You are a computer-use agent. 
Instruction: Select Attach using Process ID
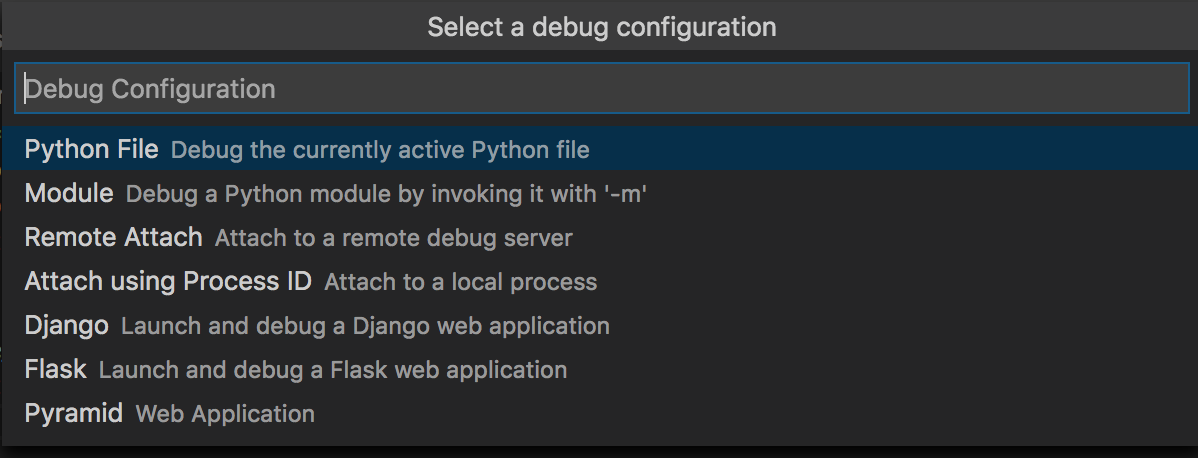[x=168, y=282]
